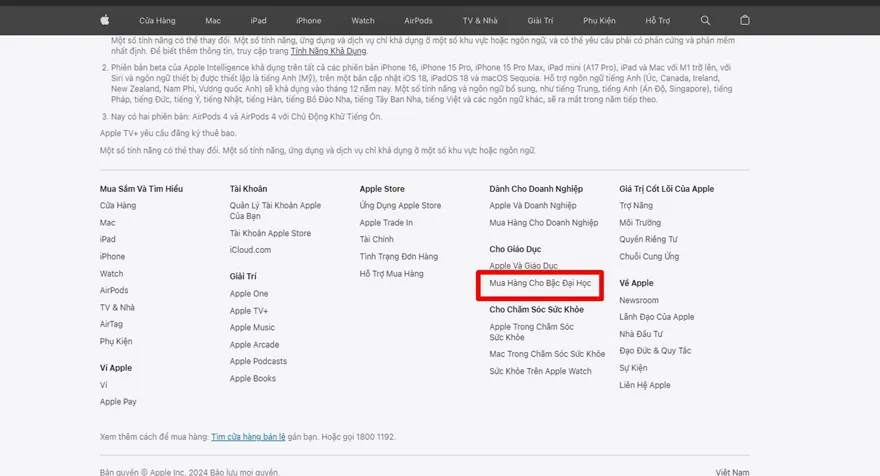Open the shopping bag icon
Screen dimensions: 880x476
pyautogui.click(x=744, y=20)
